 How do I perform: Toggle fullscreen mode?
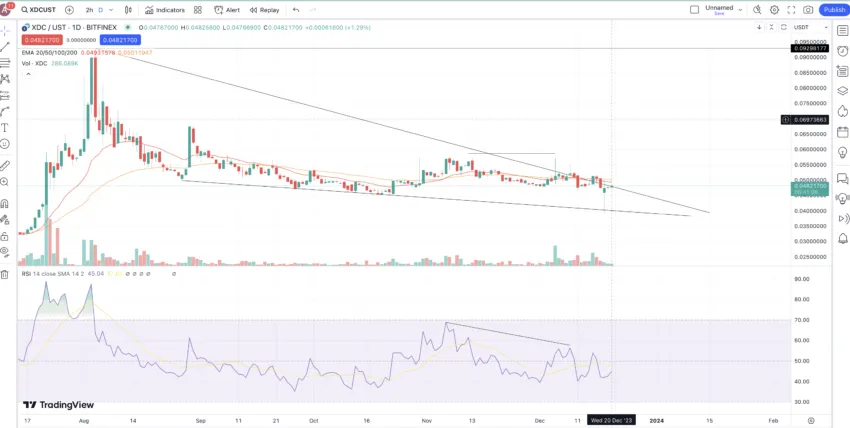791,10
